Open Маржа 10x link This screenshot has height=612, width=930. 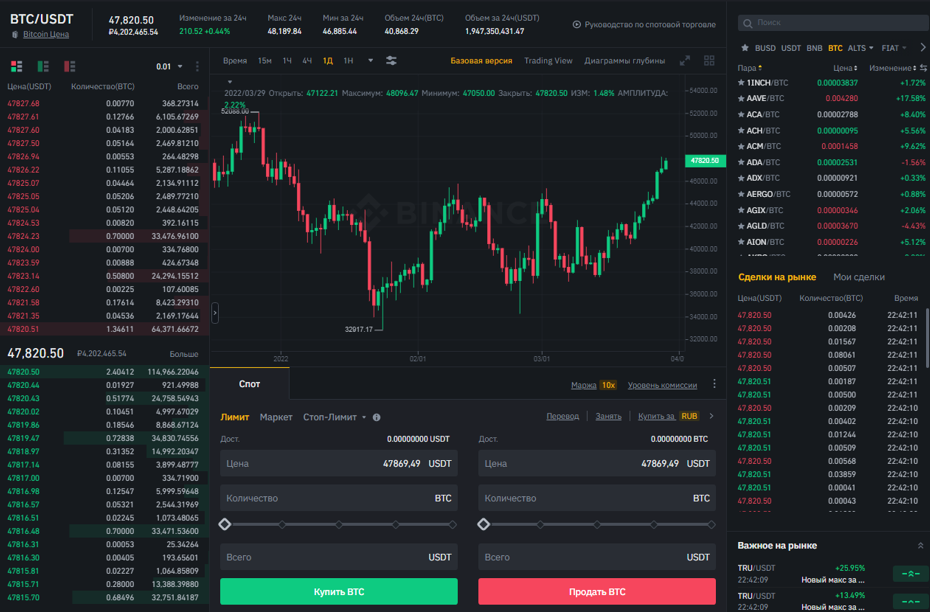pyautogui.click(x=593, y=385)
